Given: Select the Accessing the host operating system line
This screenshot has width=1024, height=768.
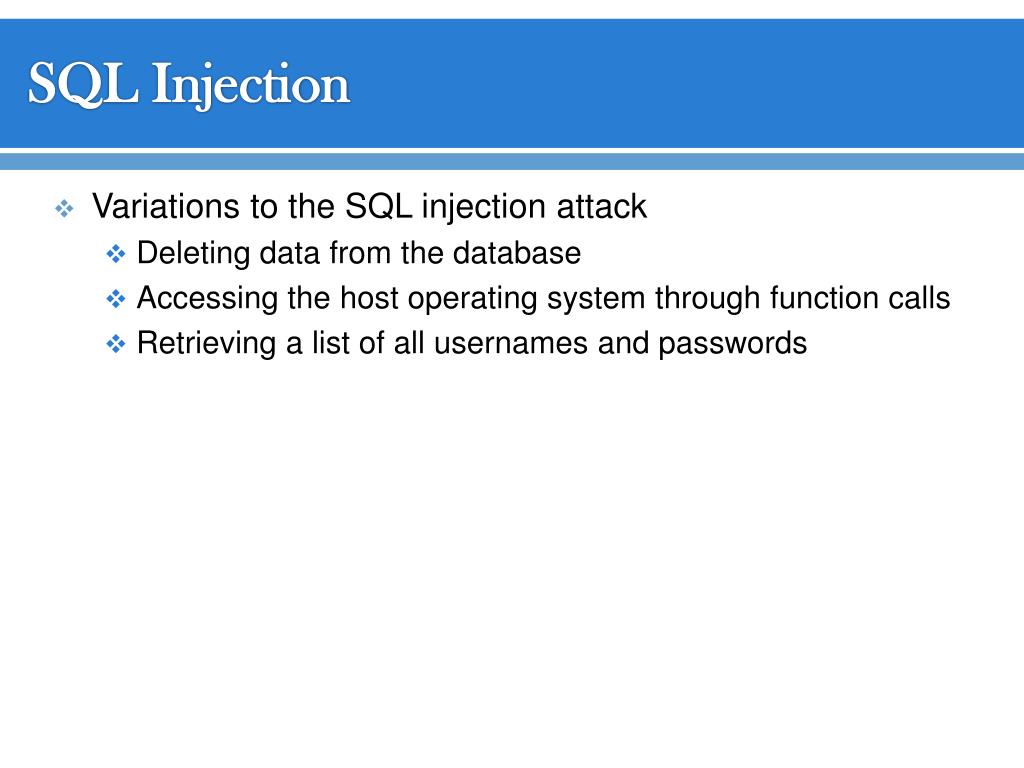Looking at the screenshot, I should (543, 298).
